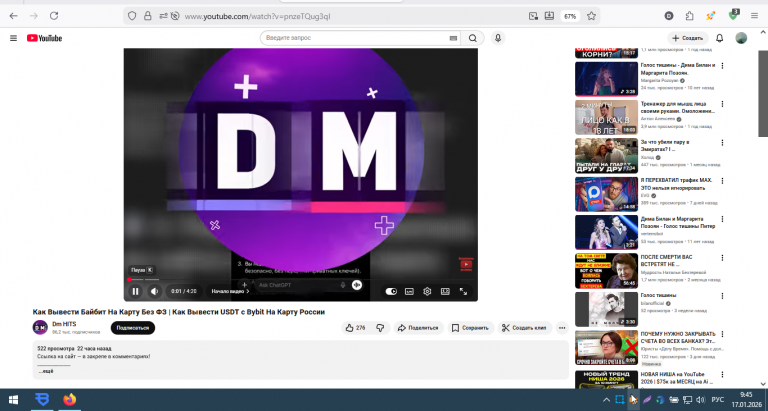Open Firefox from the taskbar
768x411 pixels.
[x=70, y=400]
